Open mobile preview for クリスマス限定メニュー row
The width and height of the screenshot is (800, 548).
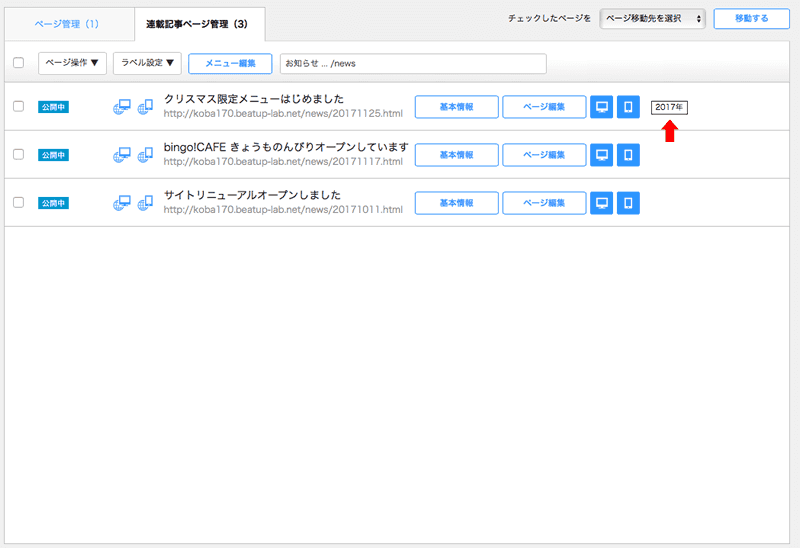coord(628,107)
